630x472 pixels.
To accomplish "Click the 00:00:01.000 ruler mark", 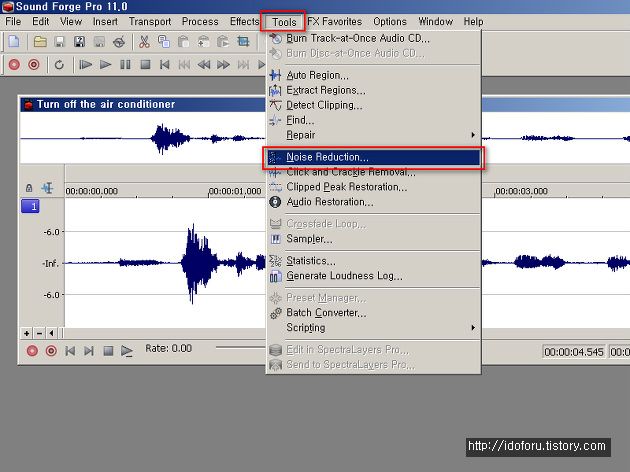I will [x=235, y=191].
